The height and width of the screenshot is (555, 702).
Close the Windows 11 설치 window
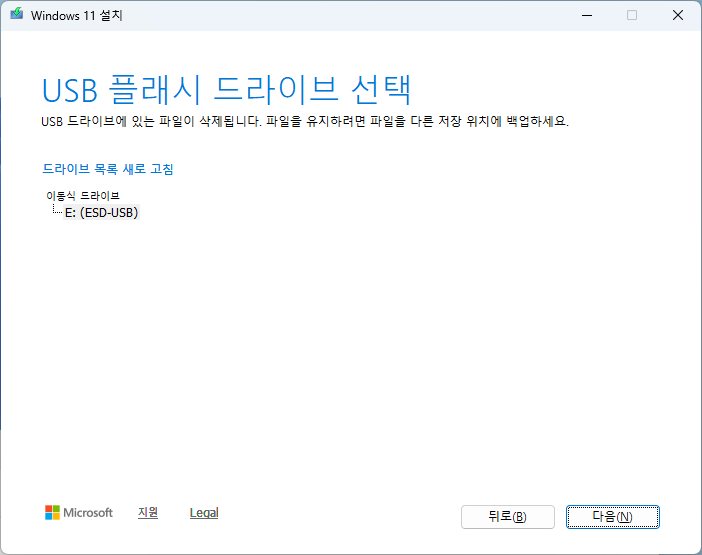pyautogui.click(x=678, y=15)
